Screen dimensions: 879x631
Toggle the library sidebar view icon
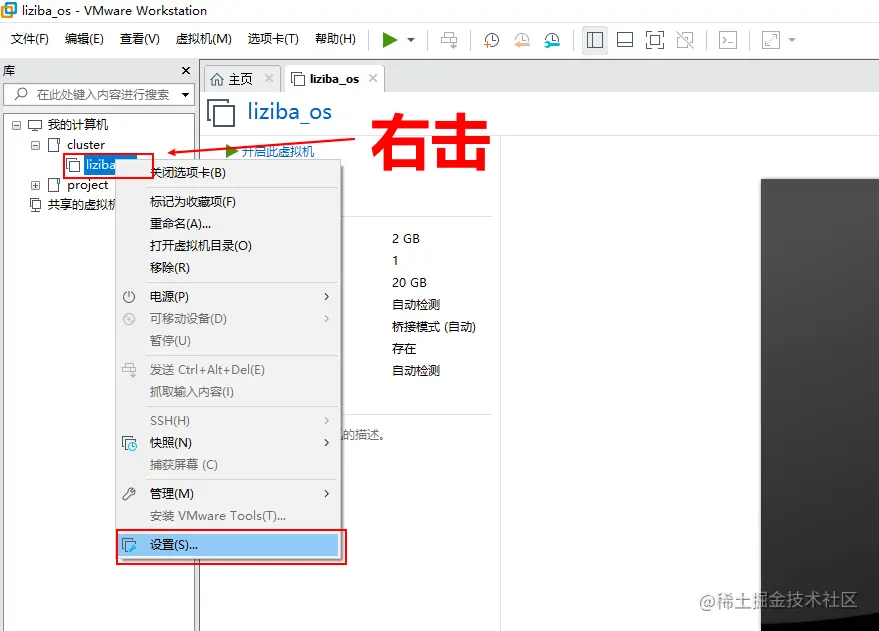point(594,40)
